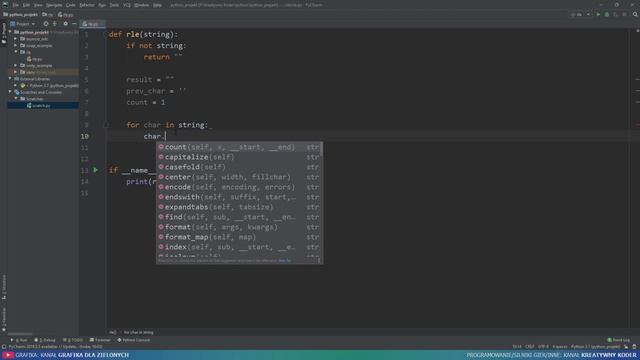Choose count(self, x, __start, __end) completion

click(x=239, y=147)
